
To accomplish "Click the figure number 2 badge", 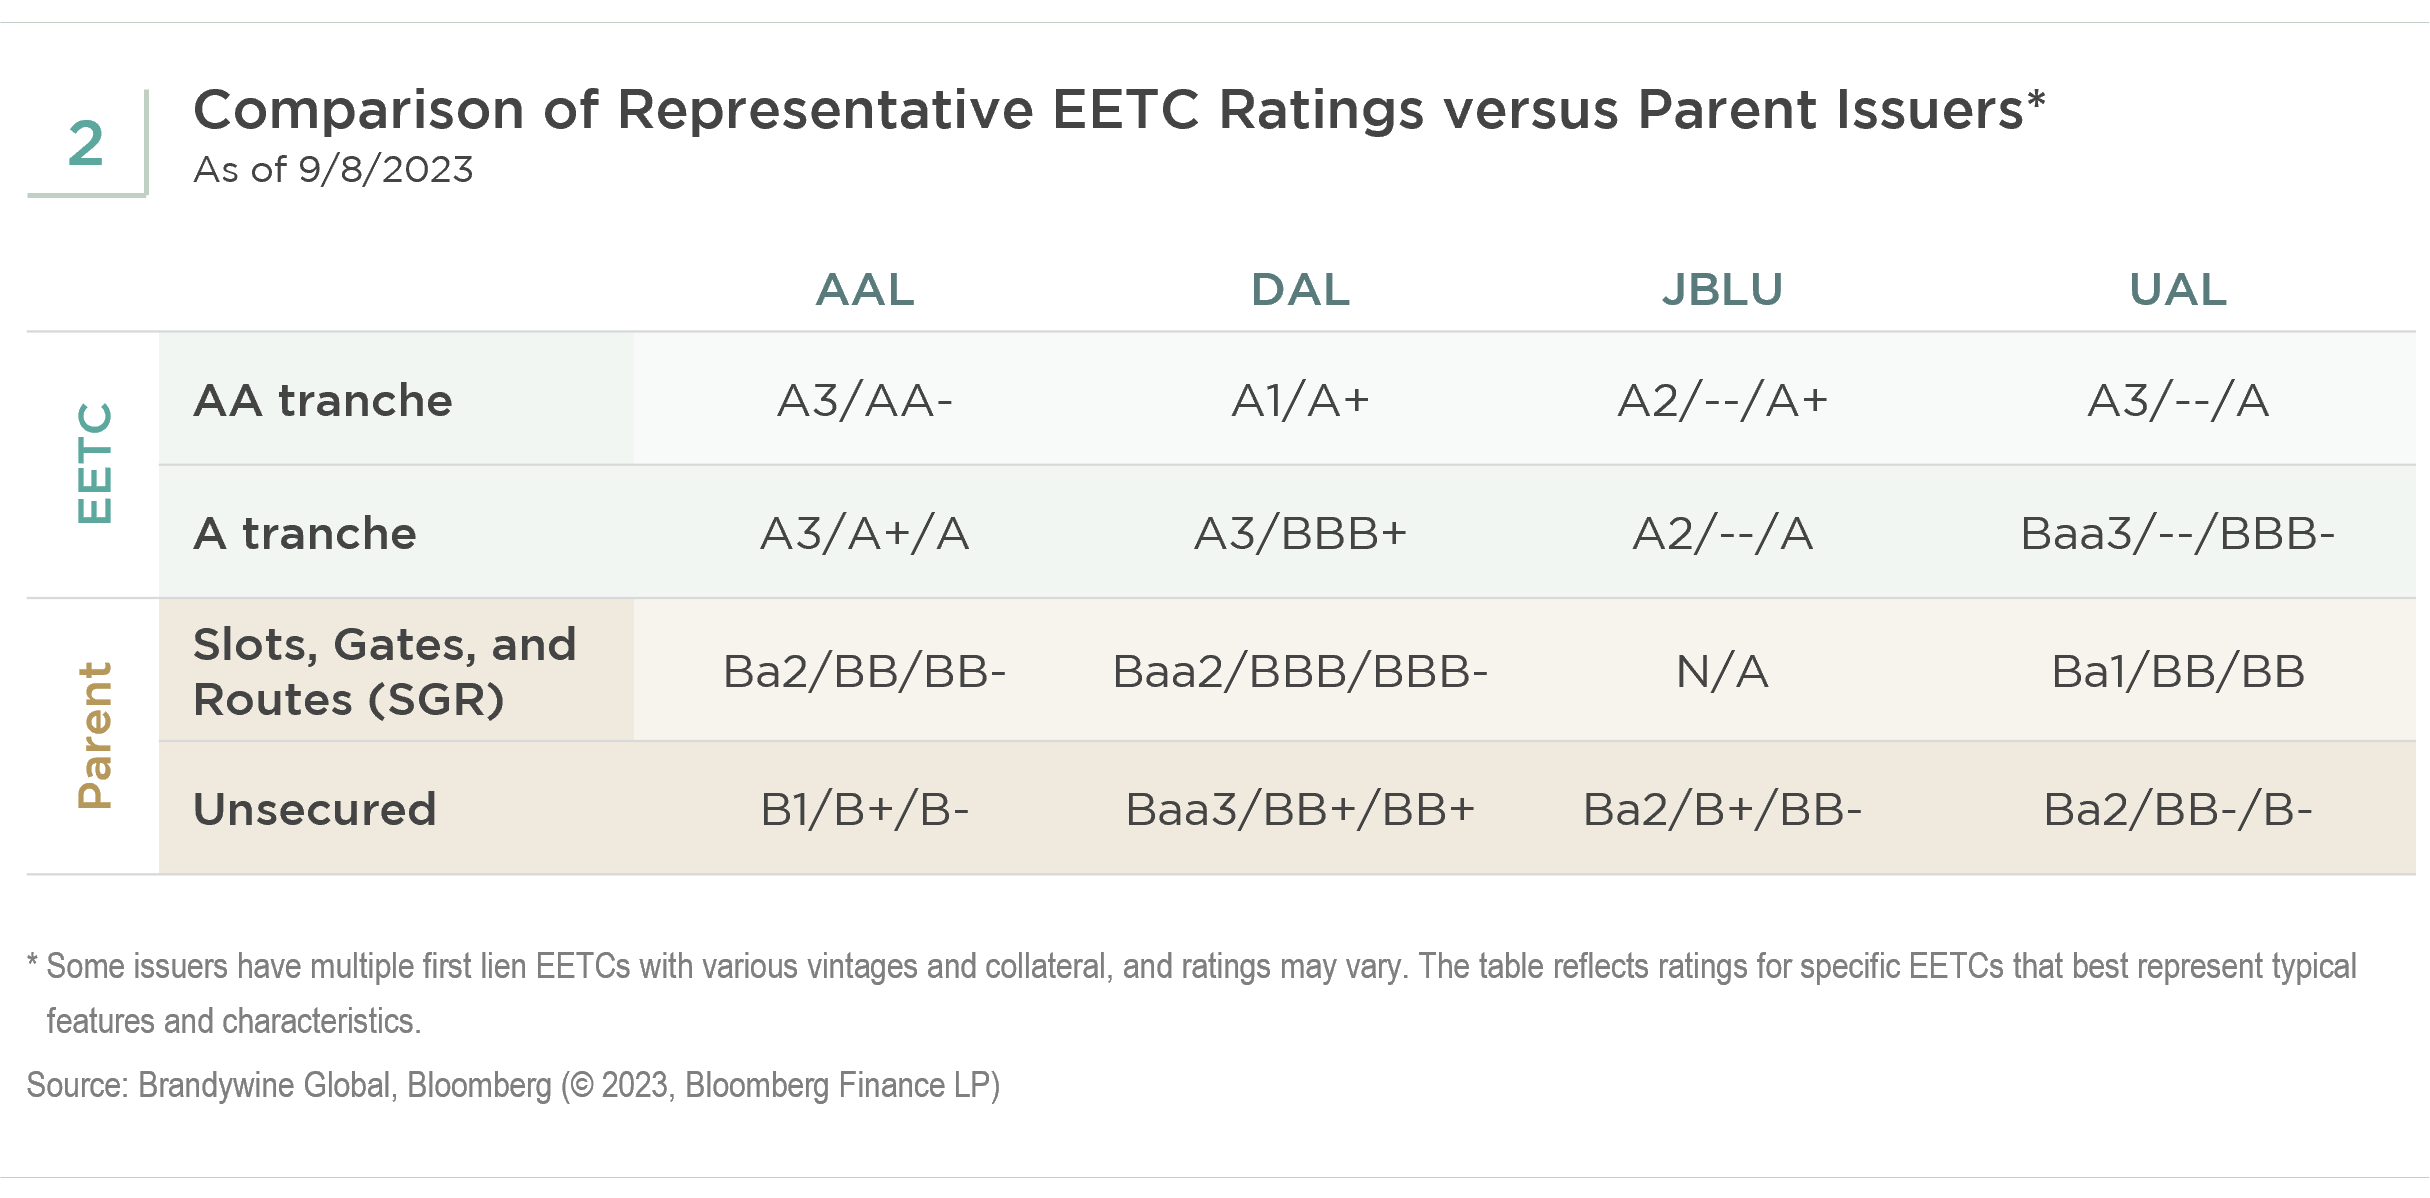I will click(x=86, y=143).
